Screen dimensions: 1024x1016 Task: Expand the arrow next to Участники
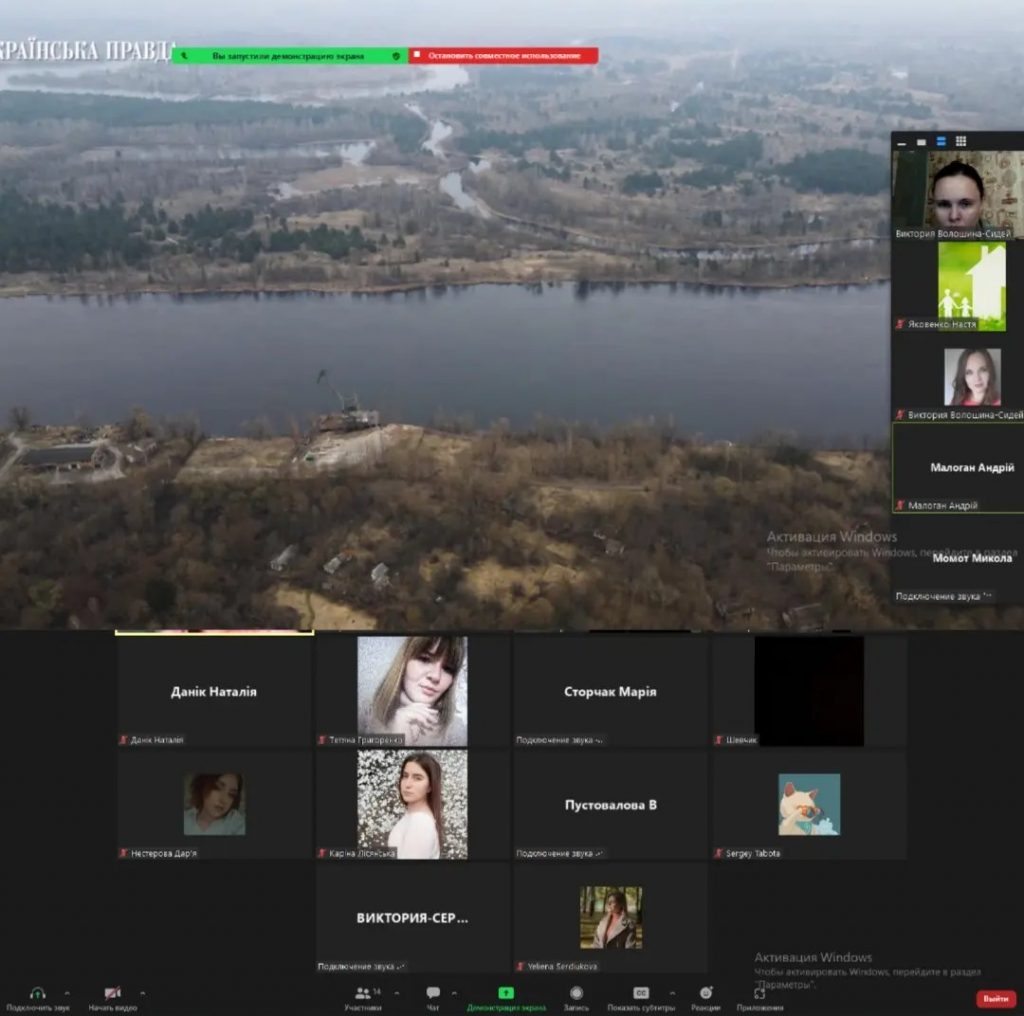397,993
